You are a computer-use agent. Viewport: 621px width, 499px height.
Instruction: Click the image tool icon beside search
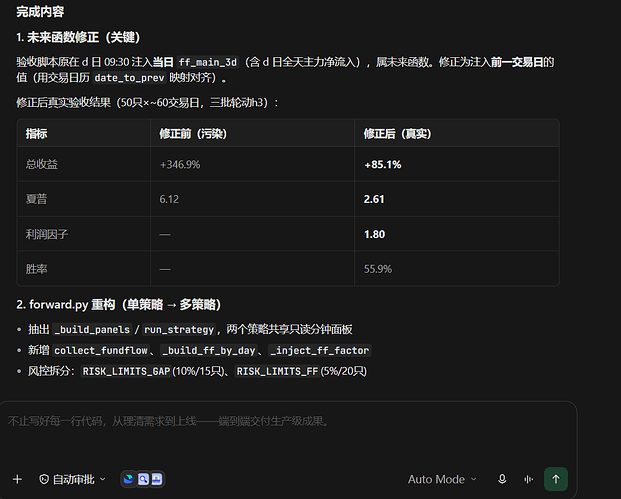tap(157, 479)
